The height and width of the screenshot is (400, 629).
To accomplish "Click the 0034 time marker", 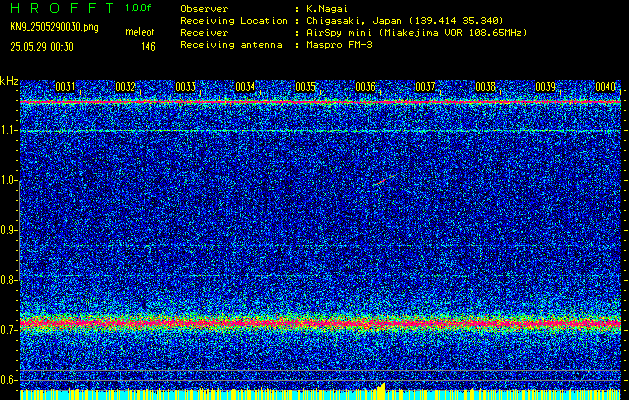I will [245, 87].
